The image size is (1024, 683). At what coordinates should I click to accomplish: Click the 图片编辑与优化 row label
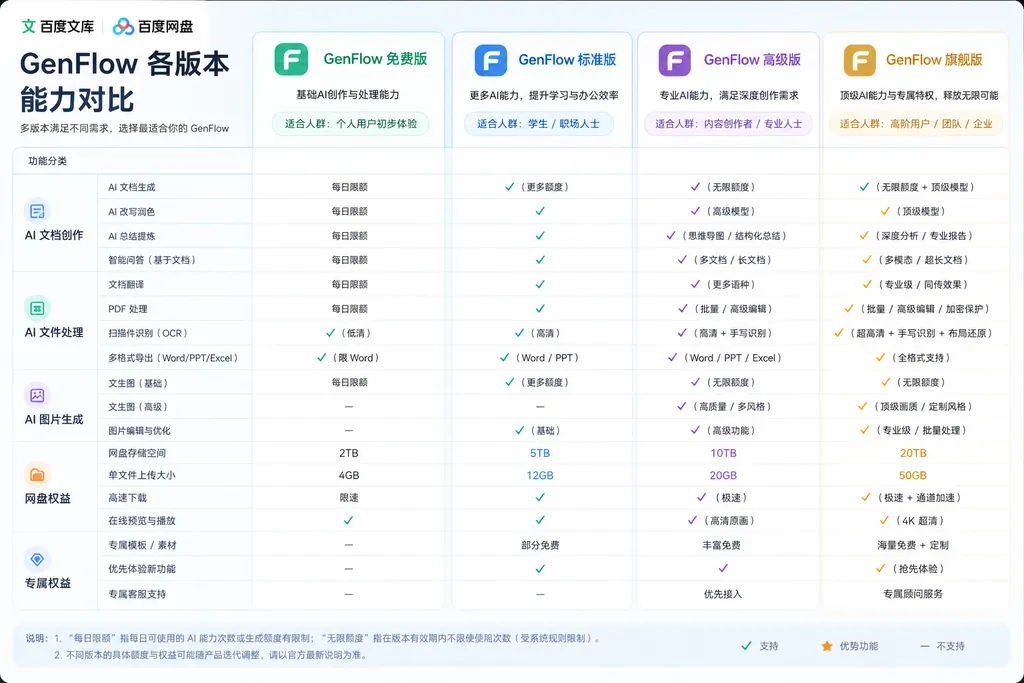coord(139,430)
